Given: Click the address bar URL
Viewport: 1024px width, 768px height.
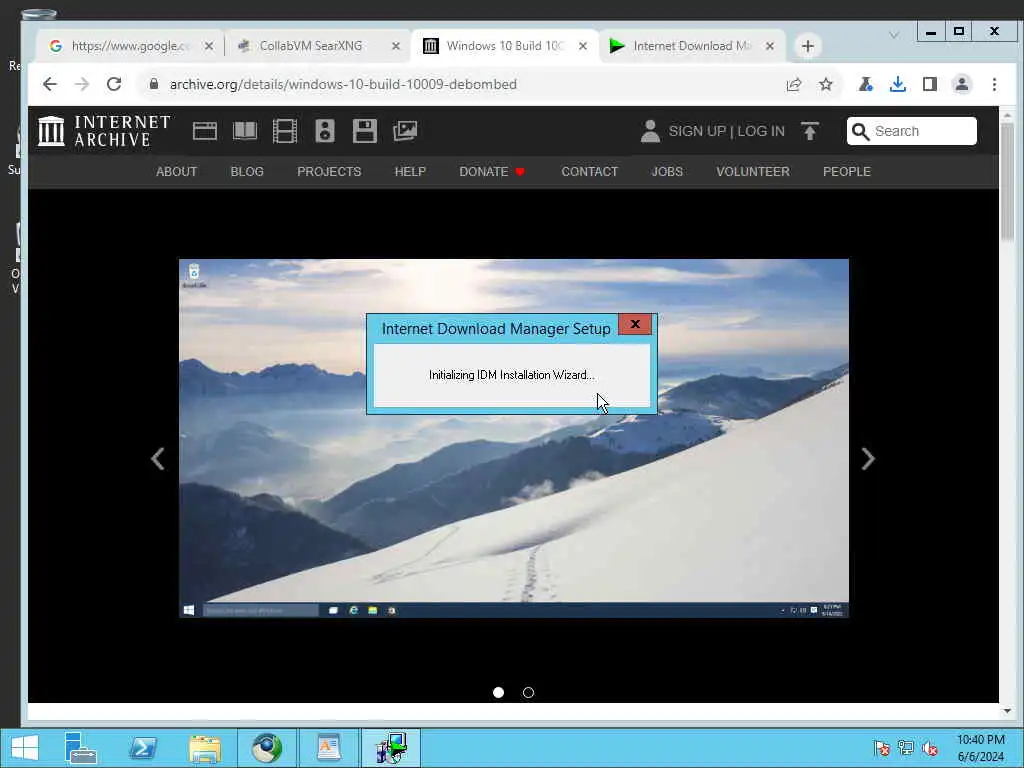Looking at the screenshot, I should [x=343, y=84].
